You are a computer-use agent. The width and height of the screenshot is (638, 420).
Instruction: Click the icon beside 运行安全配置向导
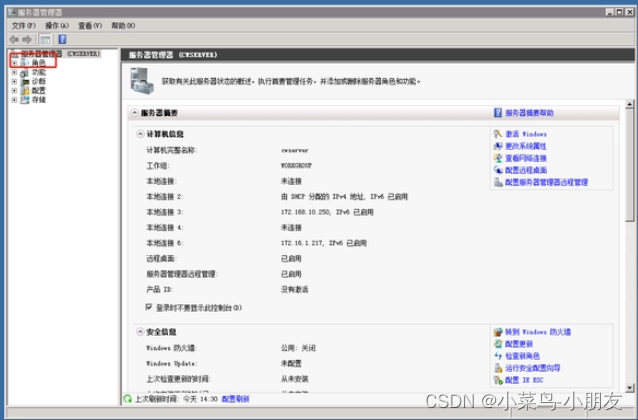[498, 368]
